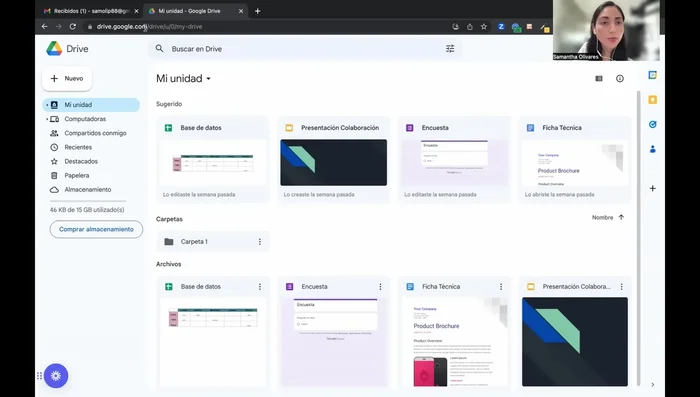The height and width of the screenshot is (397, 700).
Task: Open Contacts side panel icon
Action: [652, 149]
